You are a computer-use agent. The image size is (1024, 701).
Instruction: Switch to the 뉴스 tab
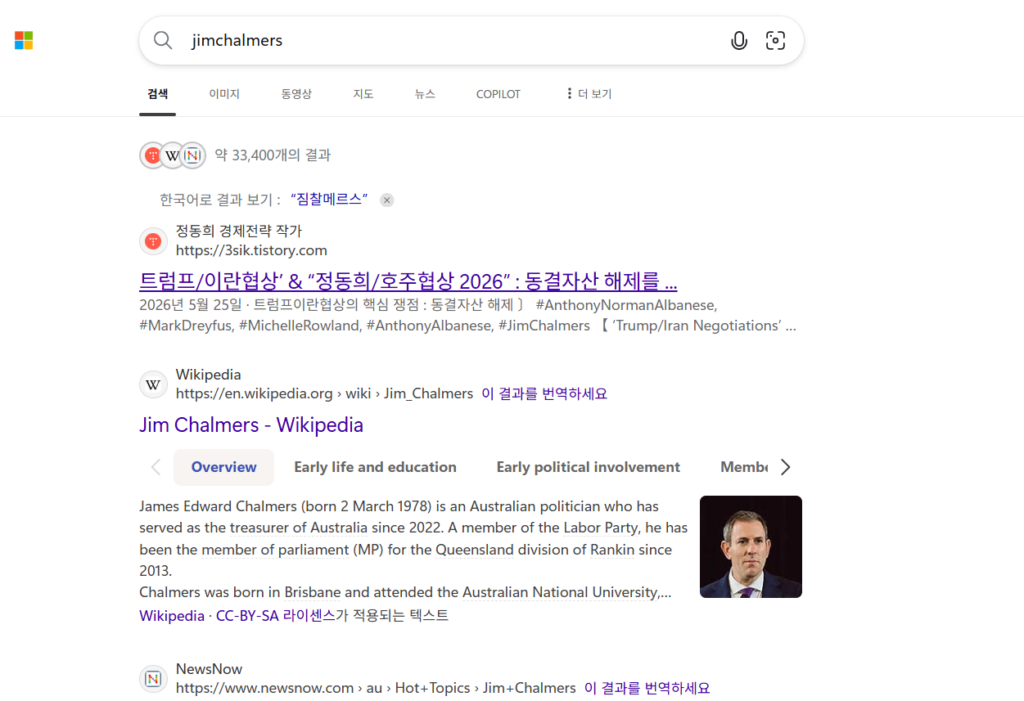click(x=424, y=94)
